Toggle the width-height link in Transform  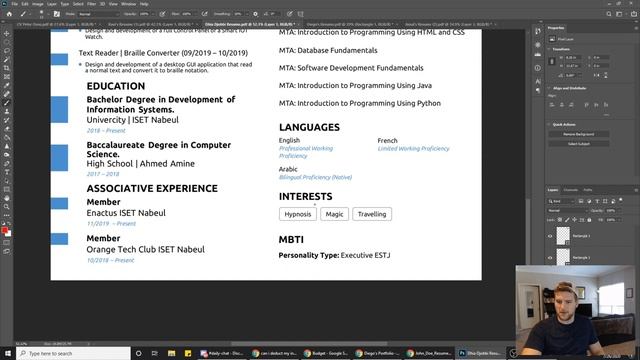point(552,61)
